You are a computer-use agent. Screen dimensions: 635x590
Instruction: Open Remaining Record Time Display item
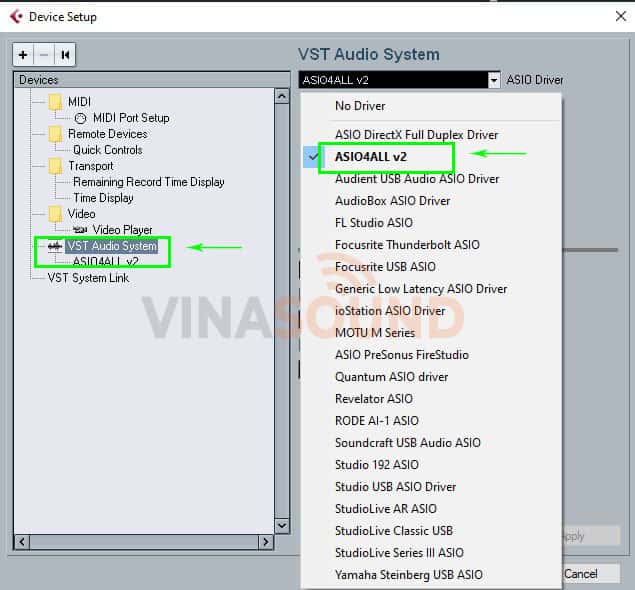point(149,182)
